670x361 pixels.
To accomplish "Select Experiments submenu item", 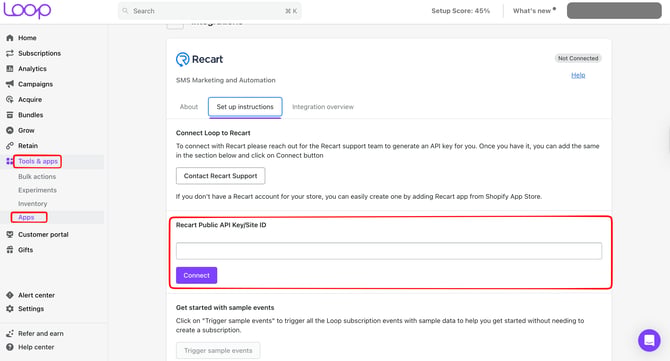I will [37, 190].
